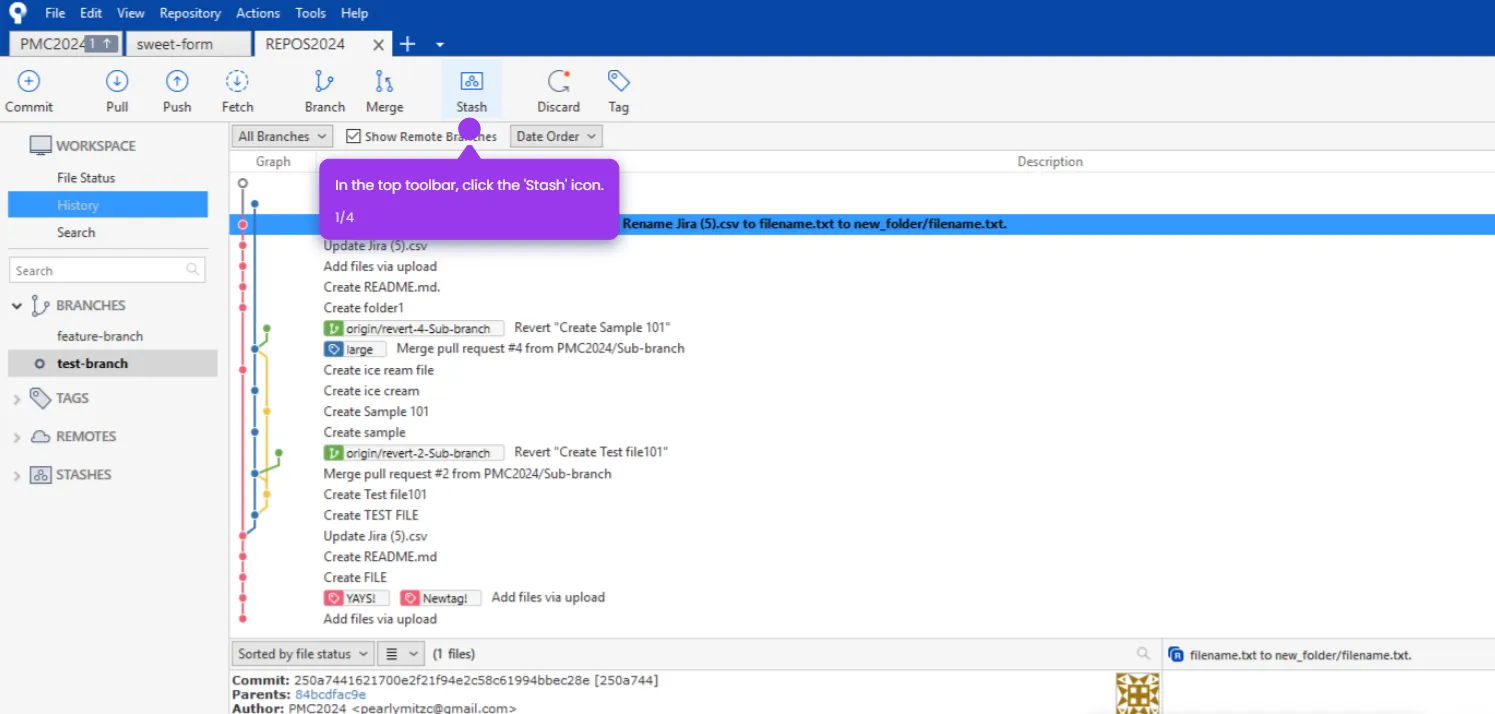This screenshot has height=714, width=1495.
Task: Click the STASHES section icon
Action: click(x=40, y=475)
